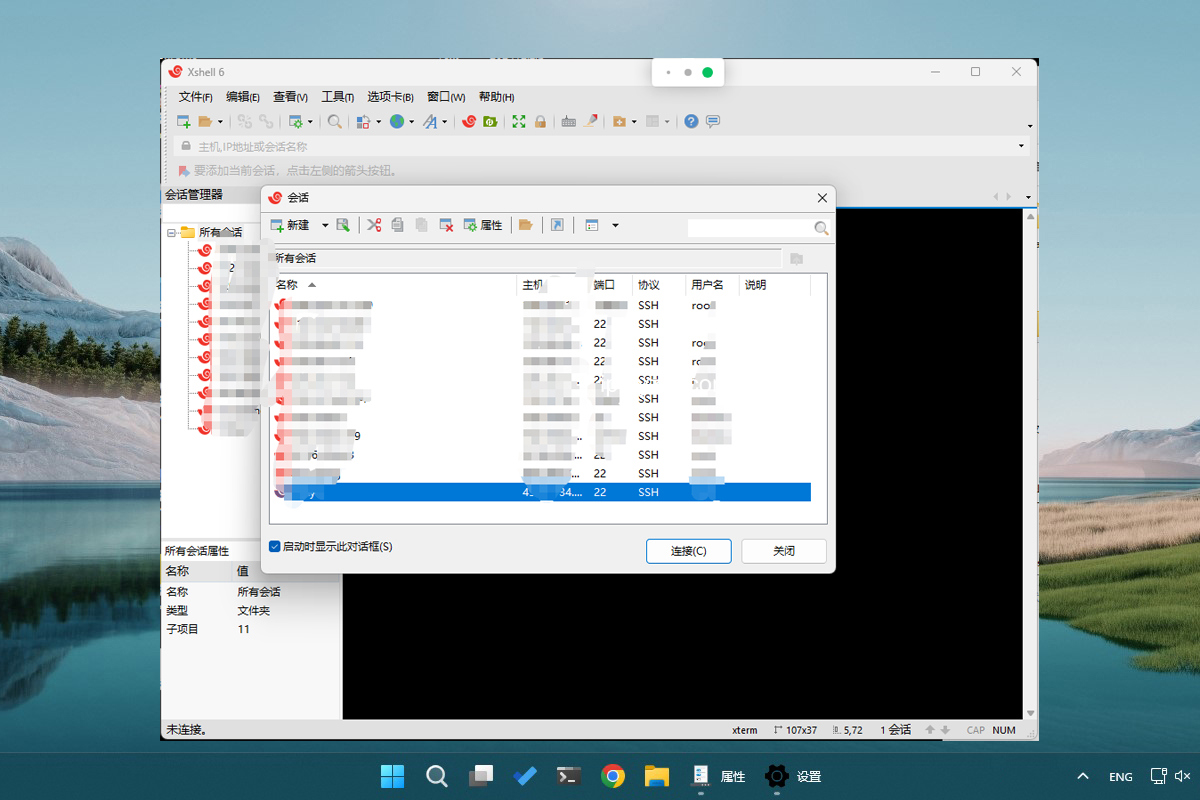The image size is (1200, 800).
Task: Click the delete session icon with red X
Action: (447, 225)
